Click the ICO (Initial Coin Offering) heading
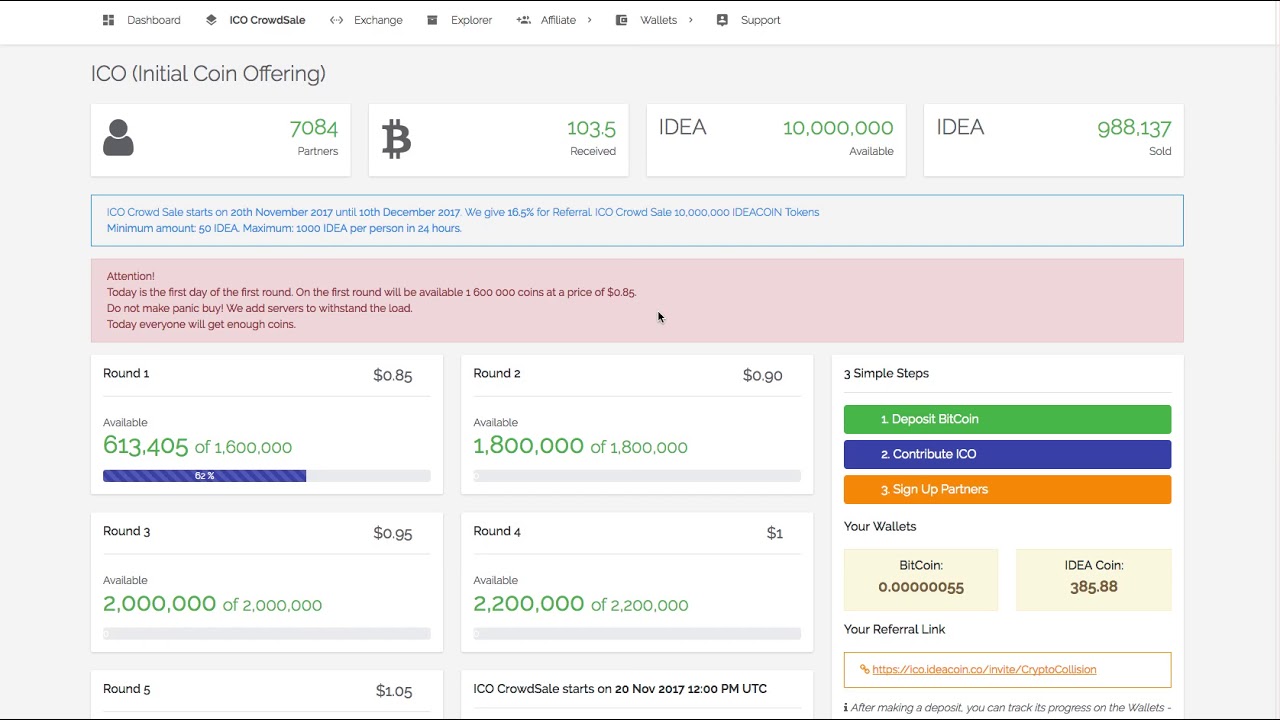This screenshot has height=720, width=1280. pyautogui.click(x=208, y=74)
